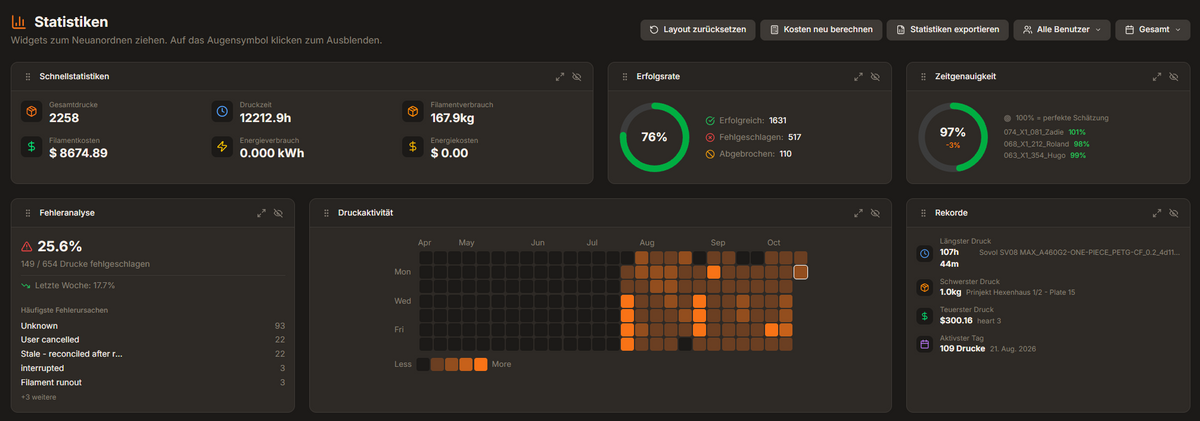Screen dimensions: 1200x421
Task: Click the Filamentverbrauch cube icon
Action: pos(412,111)
